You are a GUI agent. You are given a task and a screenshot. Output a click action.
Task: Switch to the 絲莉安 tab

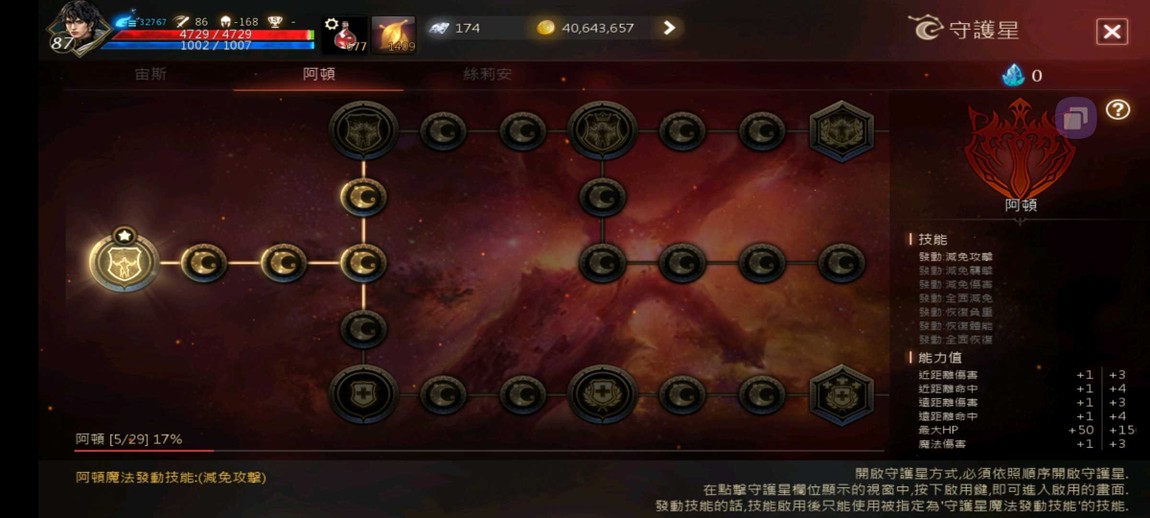[487, 74]
